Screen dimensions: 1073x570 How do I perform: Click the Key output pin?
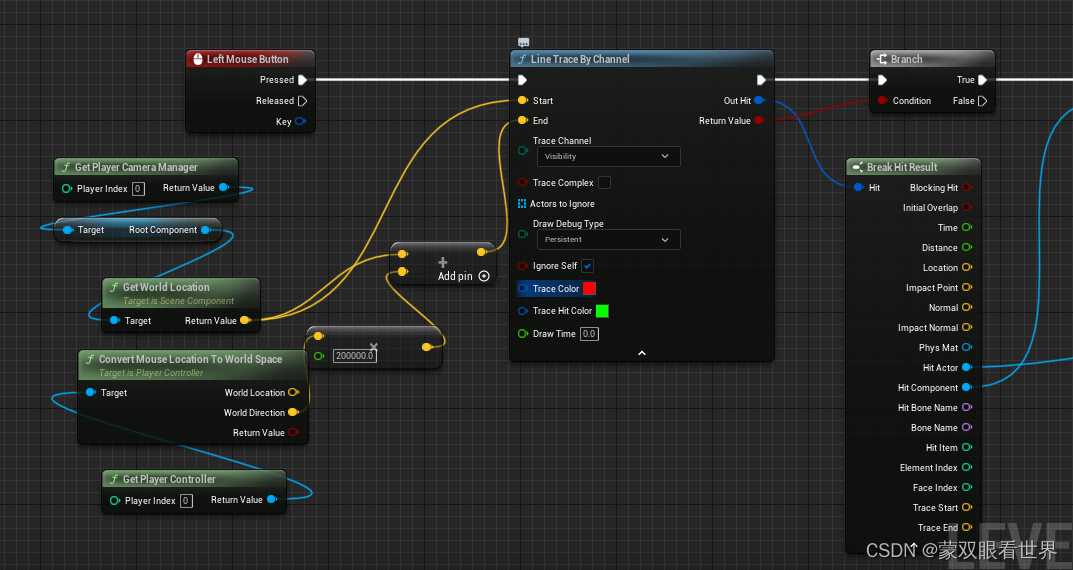(x=300, y=121)
